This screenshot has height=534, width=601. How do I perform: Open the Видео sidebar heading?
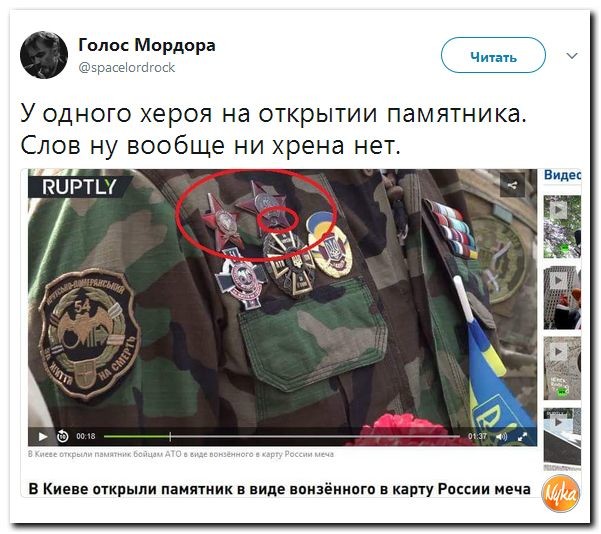pos(562,175)
